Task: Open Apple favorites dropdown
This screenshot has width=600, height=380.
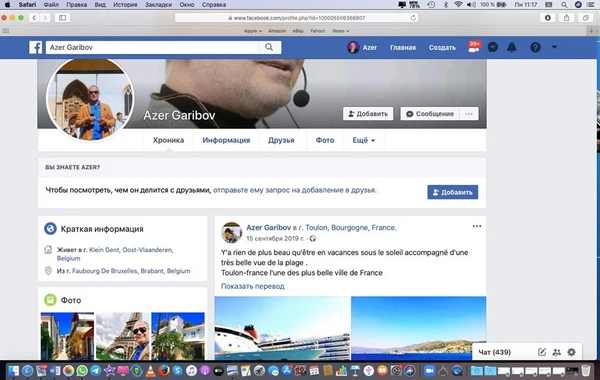Action: coord(253,31)
